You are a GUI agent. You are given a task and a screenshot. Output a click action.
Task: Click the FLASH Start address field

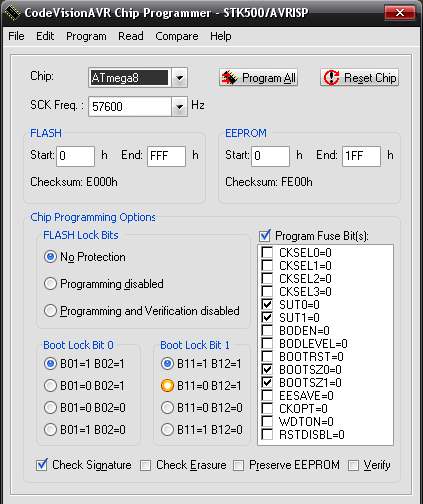tap(76, 156)
